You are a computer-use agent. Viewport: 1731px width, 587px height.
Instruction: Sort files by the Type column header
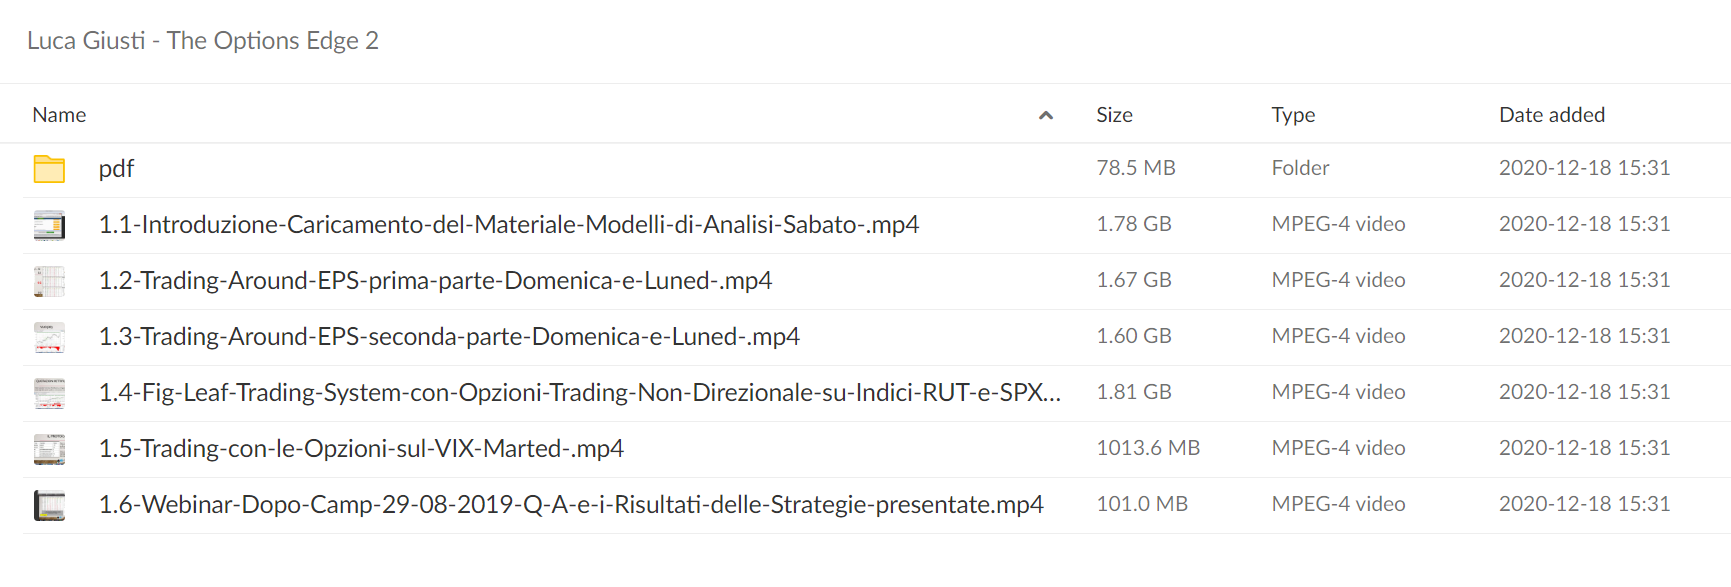[1293, 115]
